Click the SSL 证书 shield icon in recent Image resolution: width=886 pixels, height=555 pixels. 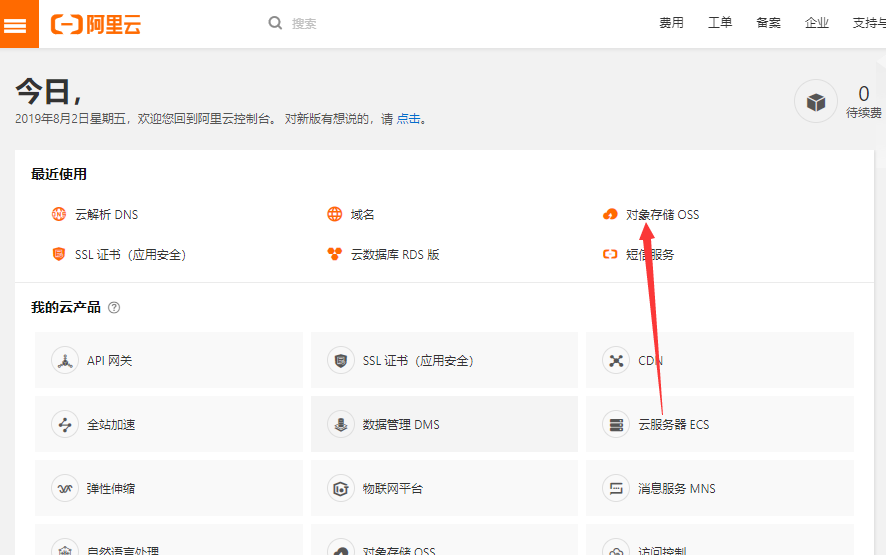click(59, 254)
